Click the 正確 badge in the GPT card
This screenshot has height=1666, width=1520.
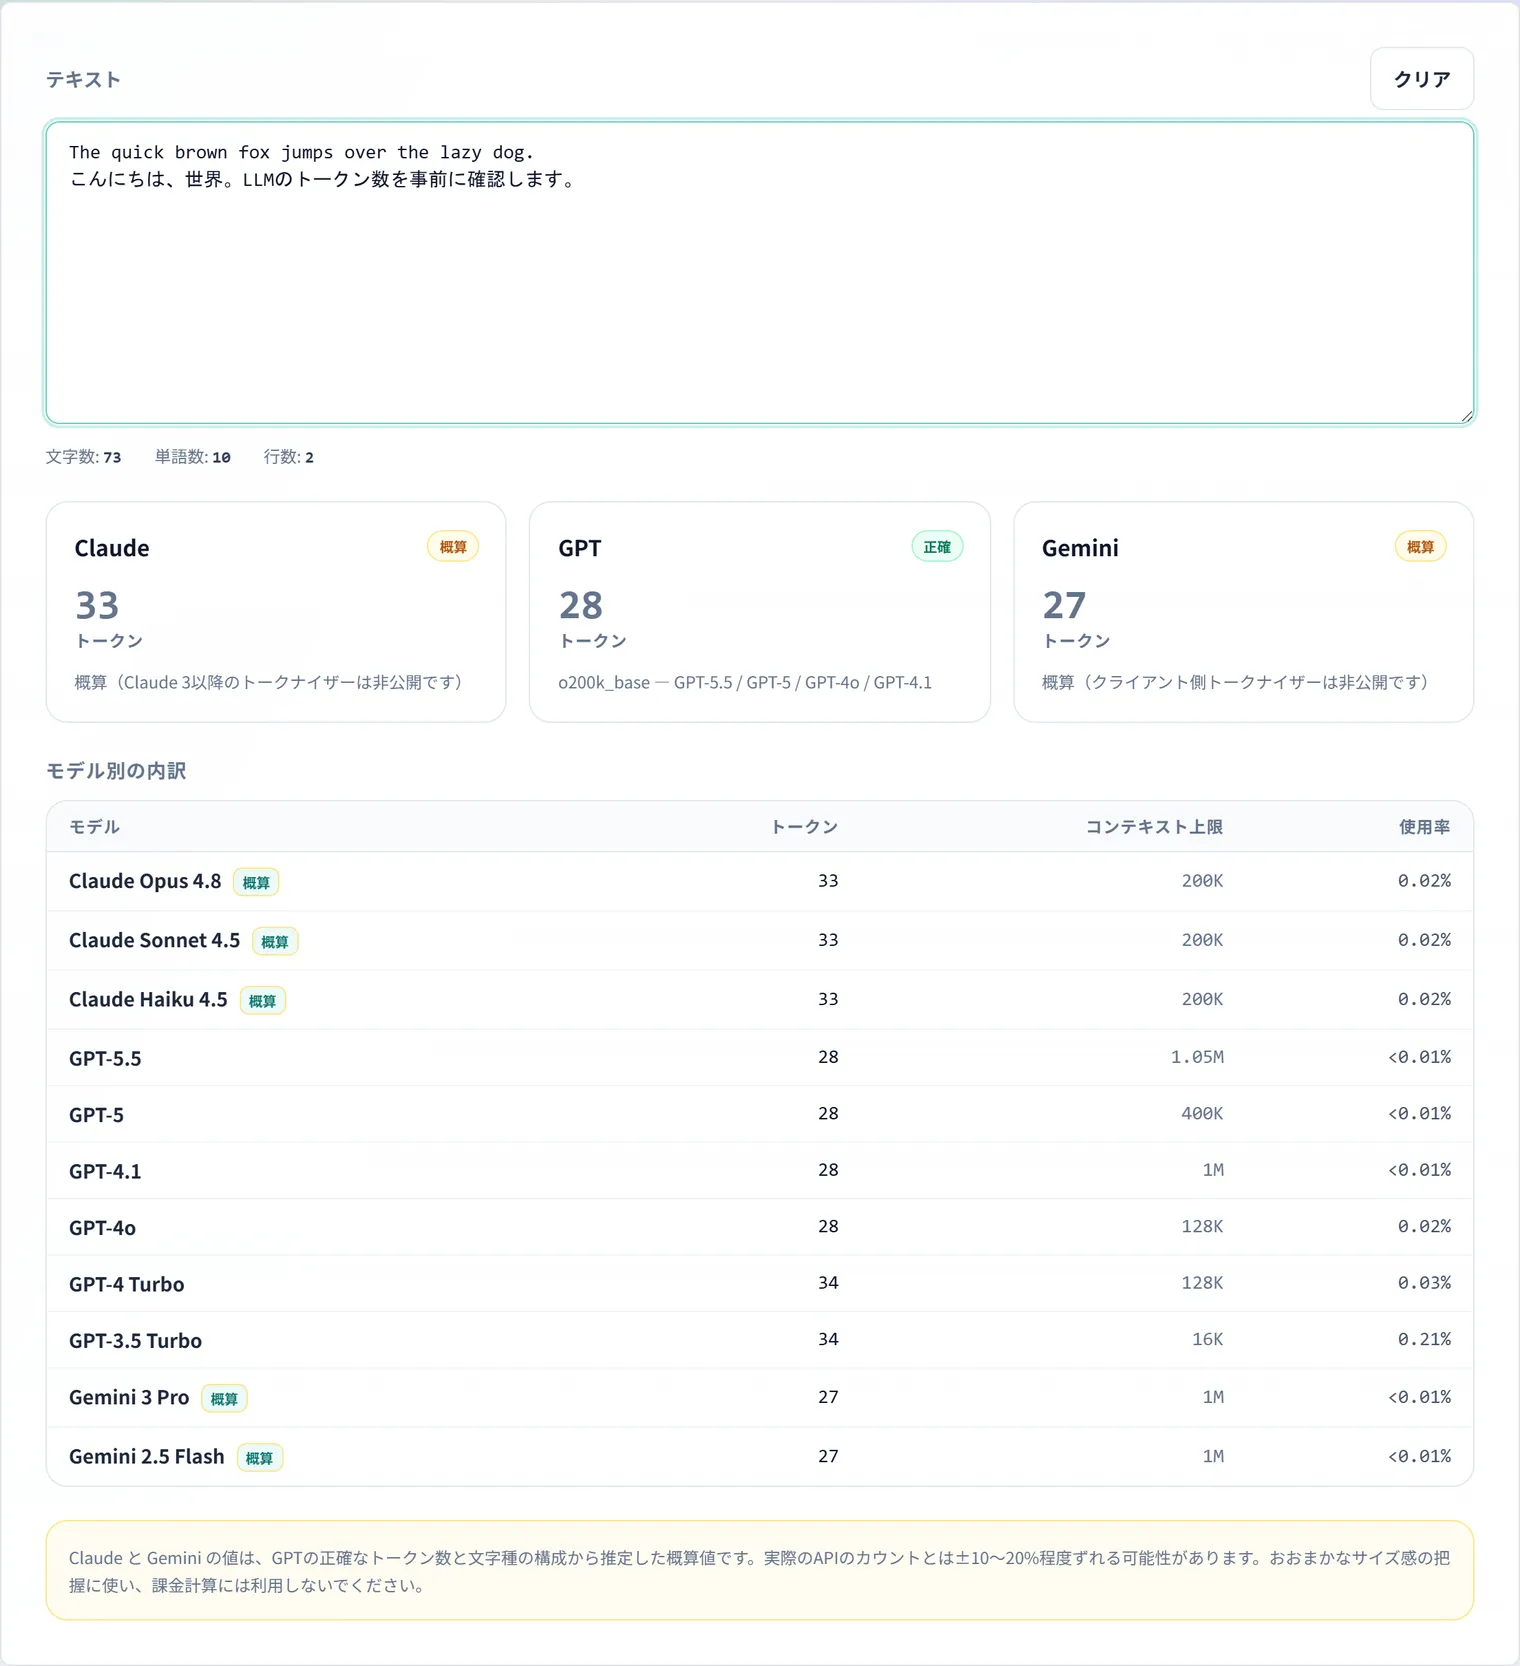tap(937, 547)
